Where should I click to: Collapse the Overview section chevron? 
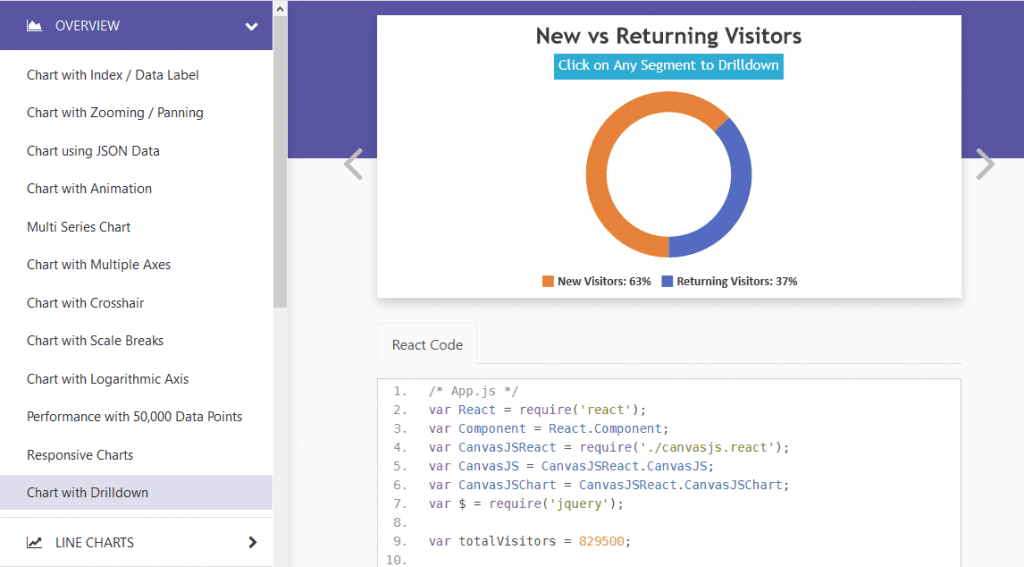pyautogui.click(x=251, y=27)
